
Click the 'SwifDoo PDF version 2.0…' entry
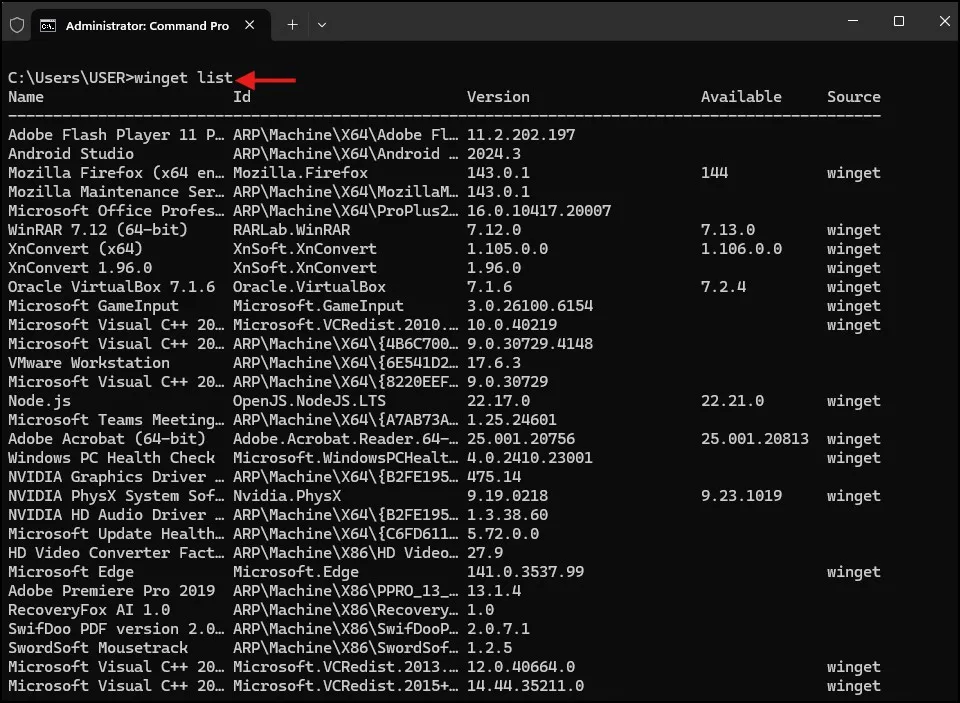point(116,628)
